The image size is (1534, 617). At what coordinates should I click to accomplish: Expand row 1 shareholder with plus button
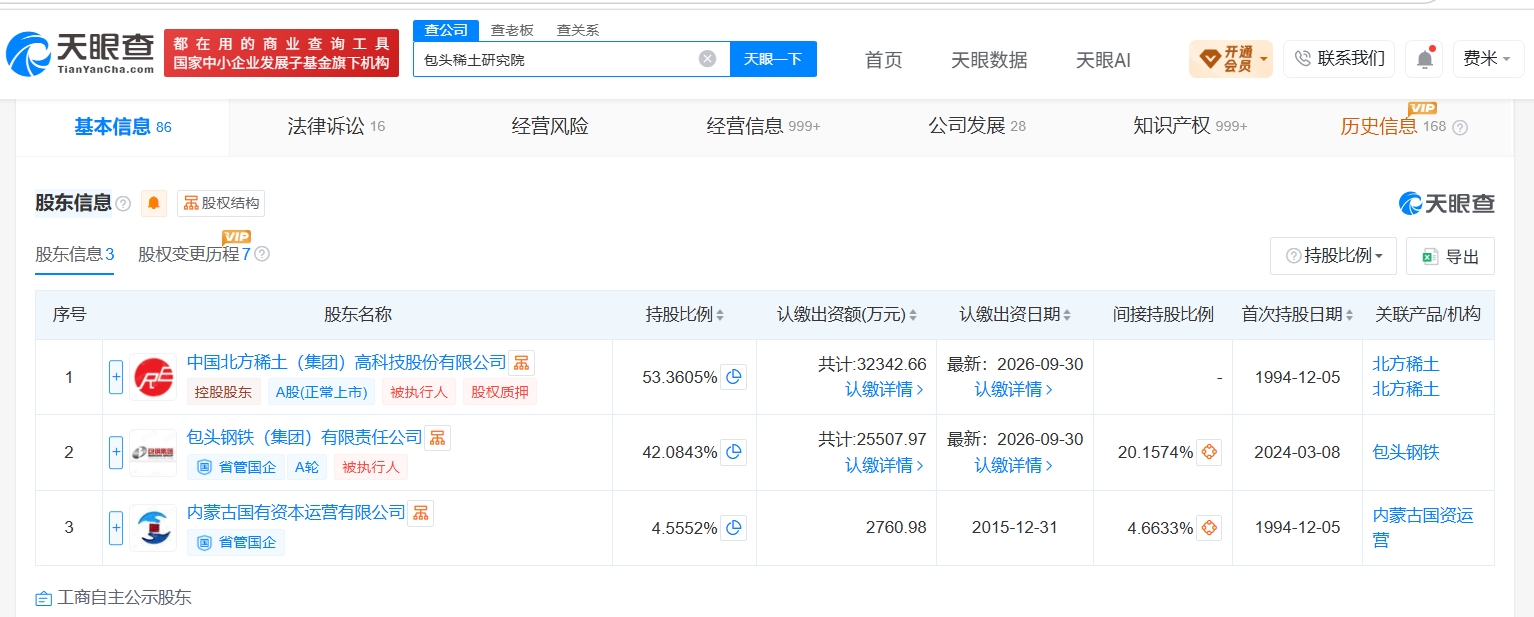coord(116,377)
